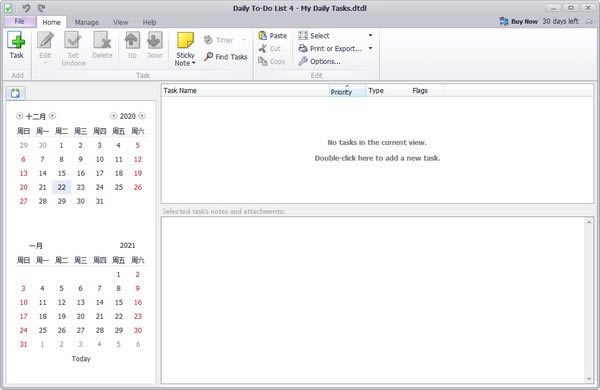
Task: Open Sticky Note yellow icon
Action: (x=185, y=41)
